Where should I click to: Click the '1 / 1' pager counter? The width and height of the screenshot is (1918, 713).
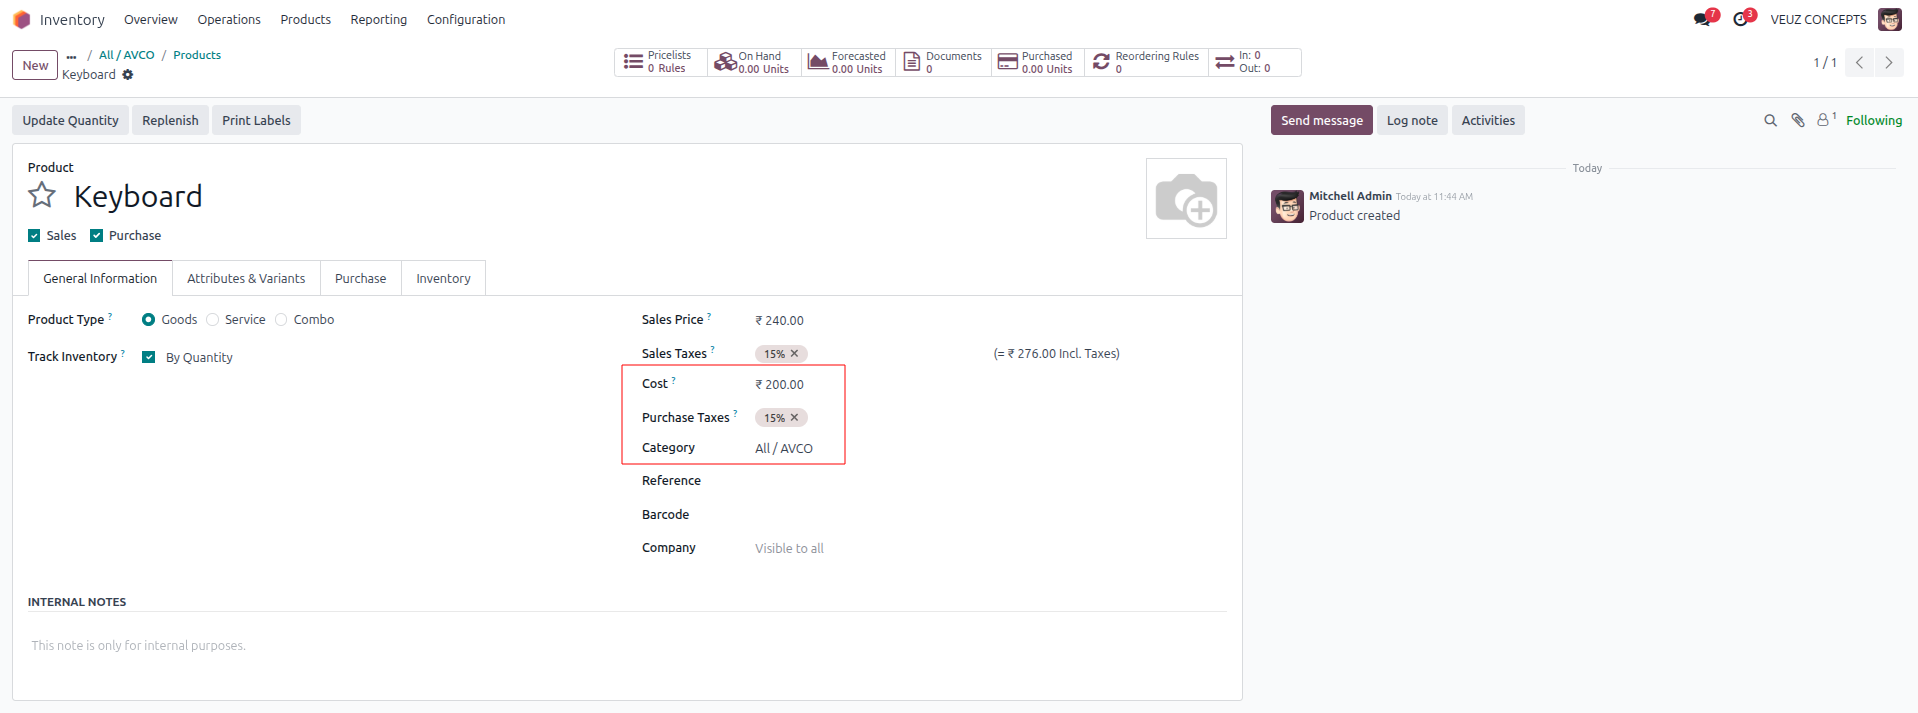1825,62
